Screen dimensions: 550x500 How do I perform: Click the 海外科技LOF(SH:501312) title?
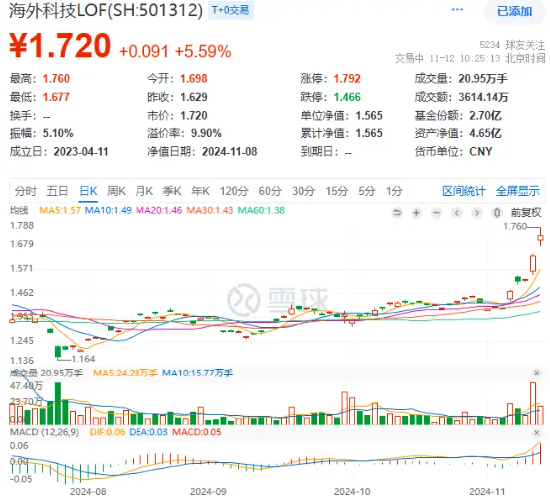pyautogui.click(x=106, y=11)
